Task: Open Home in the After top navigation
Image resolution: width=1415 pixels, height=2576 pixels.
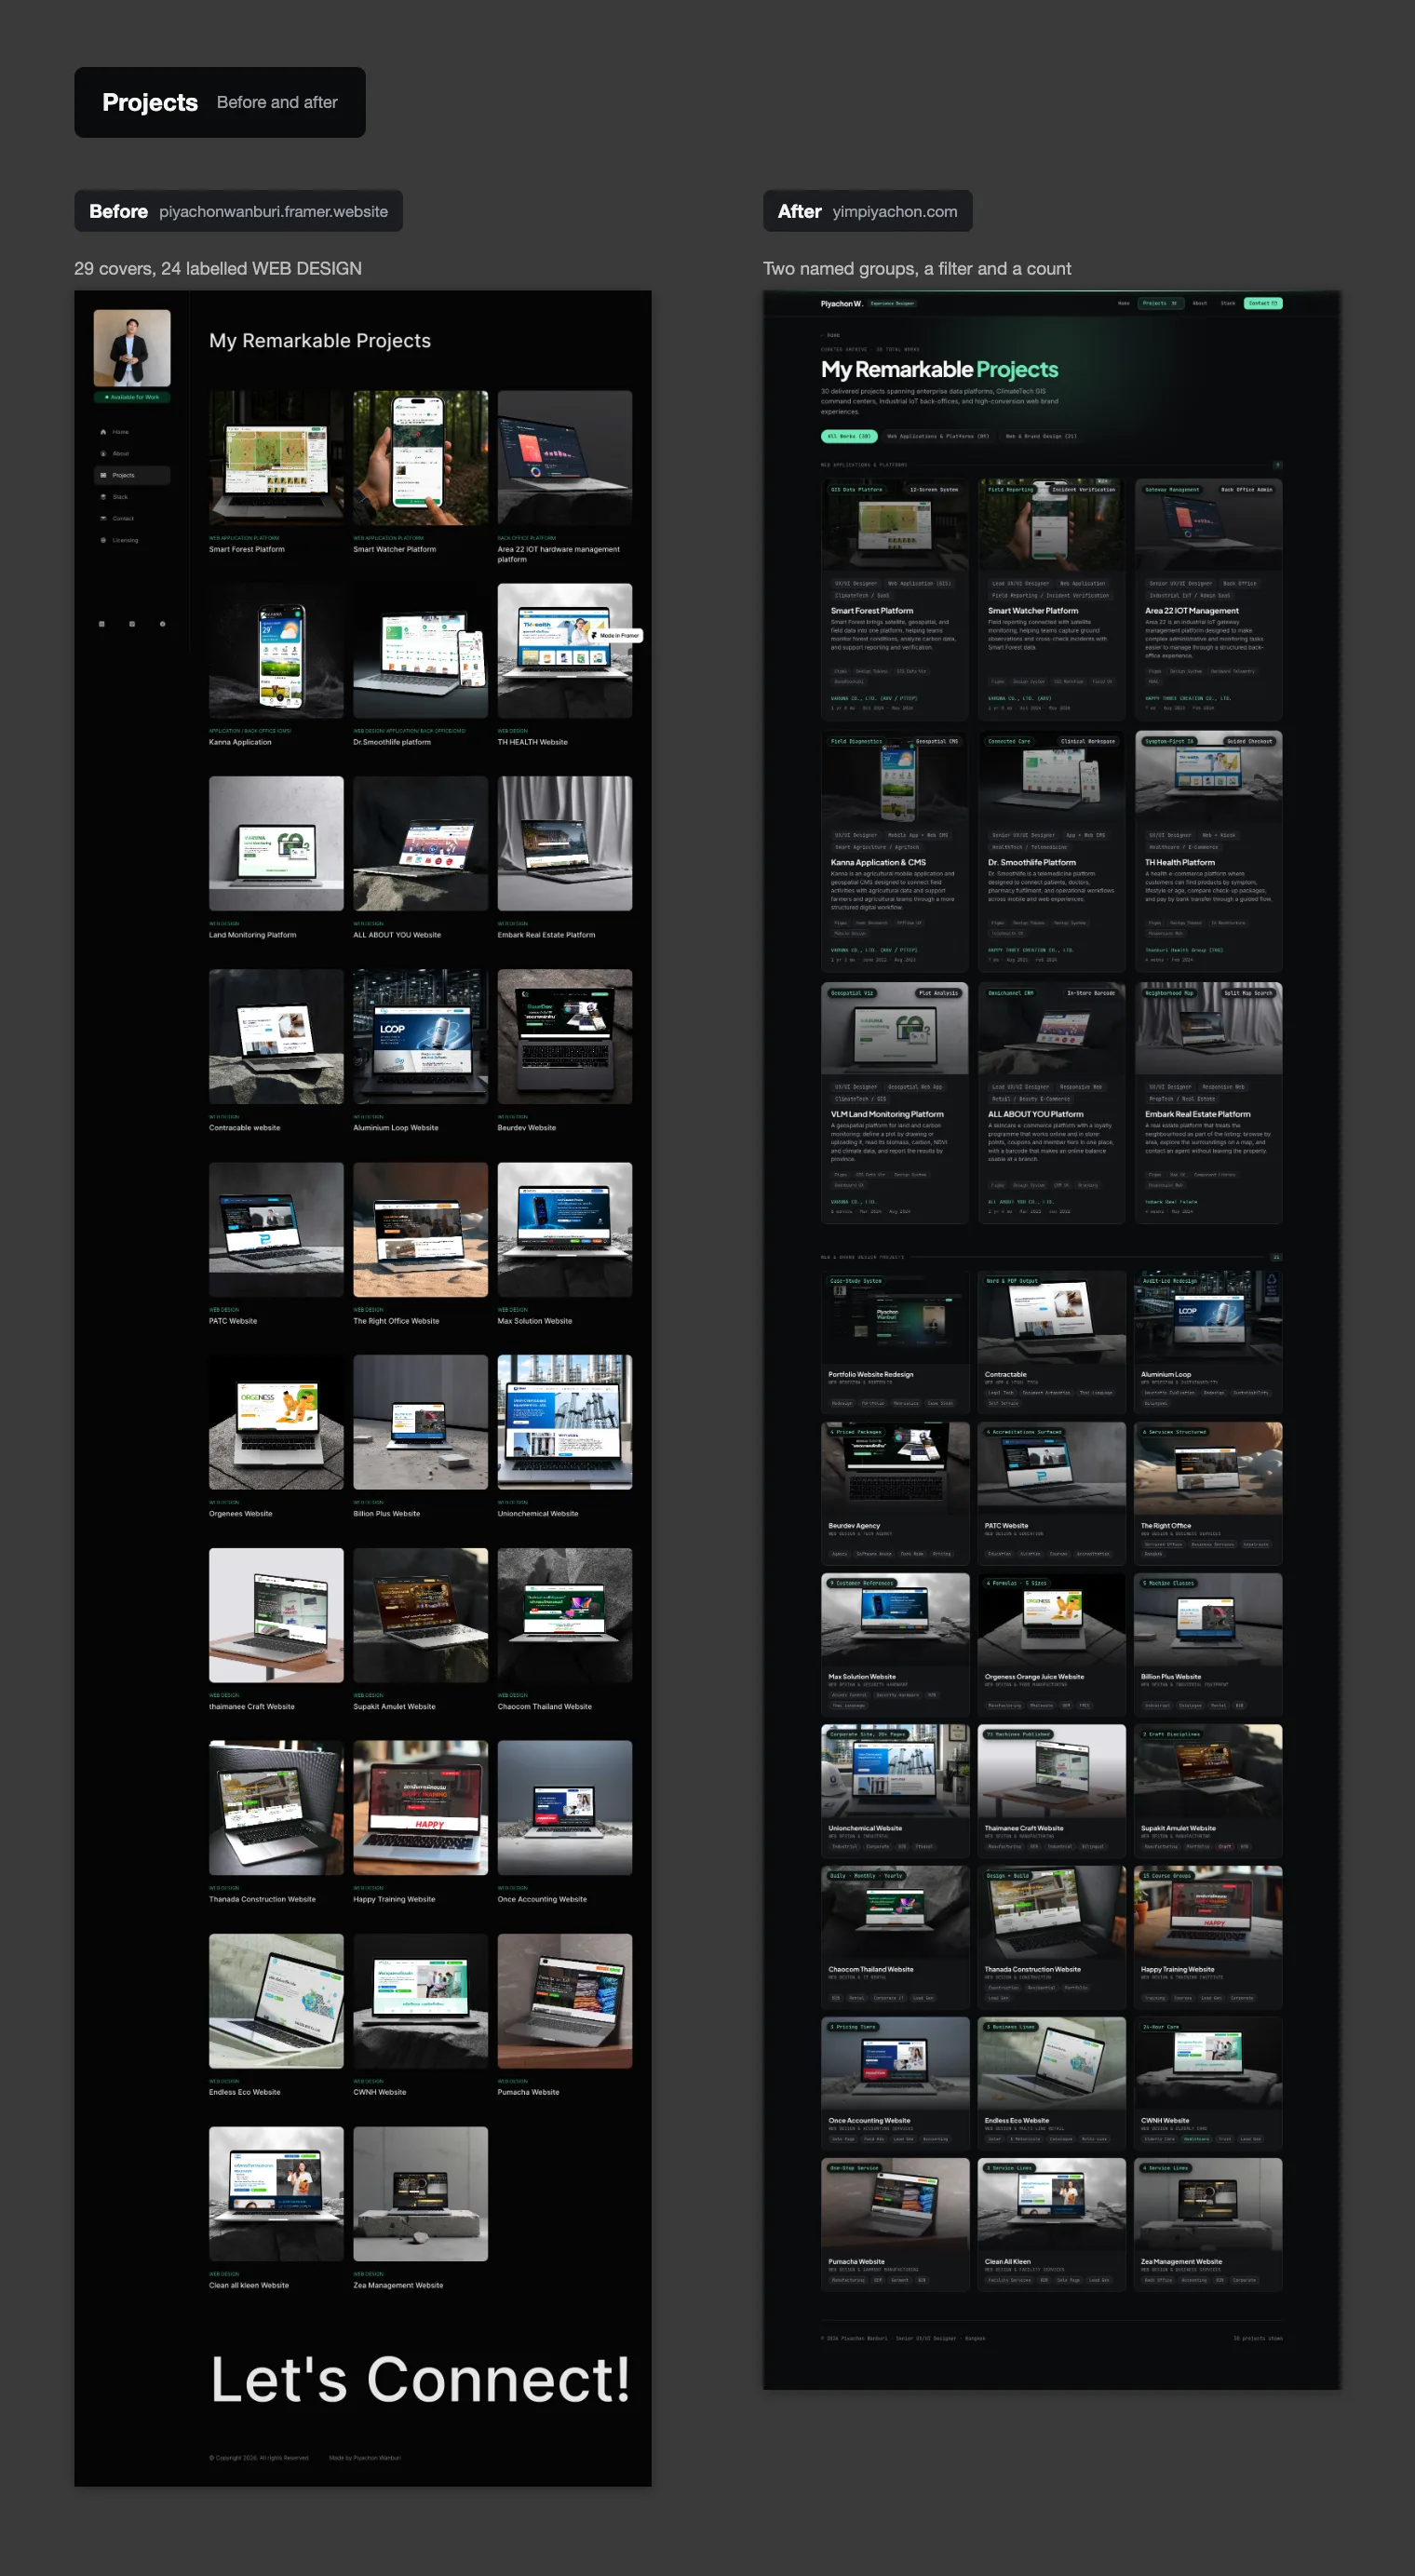Action: click(1123, 303)
